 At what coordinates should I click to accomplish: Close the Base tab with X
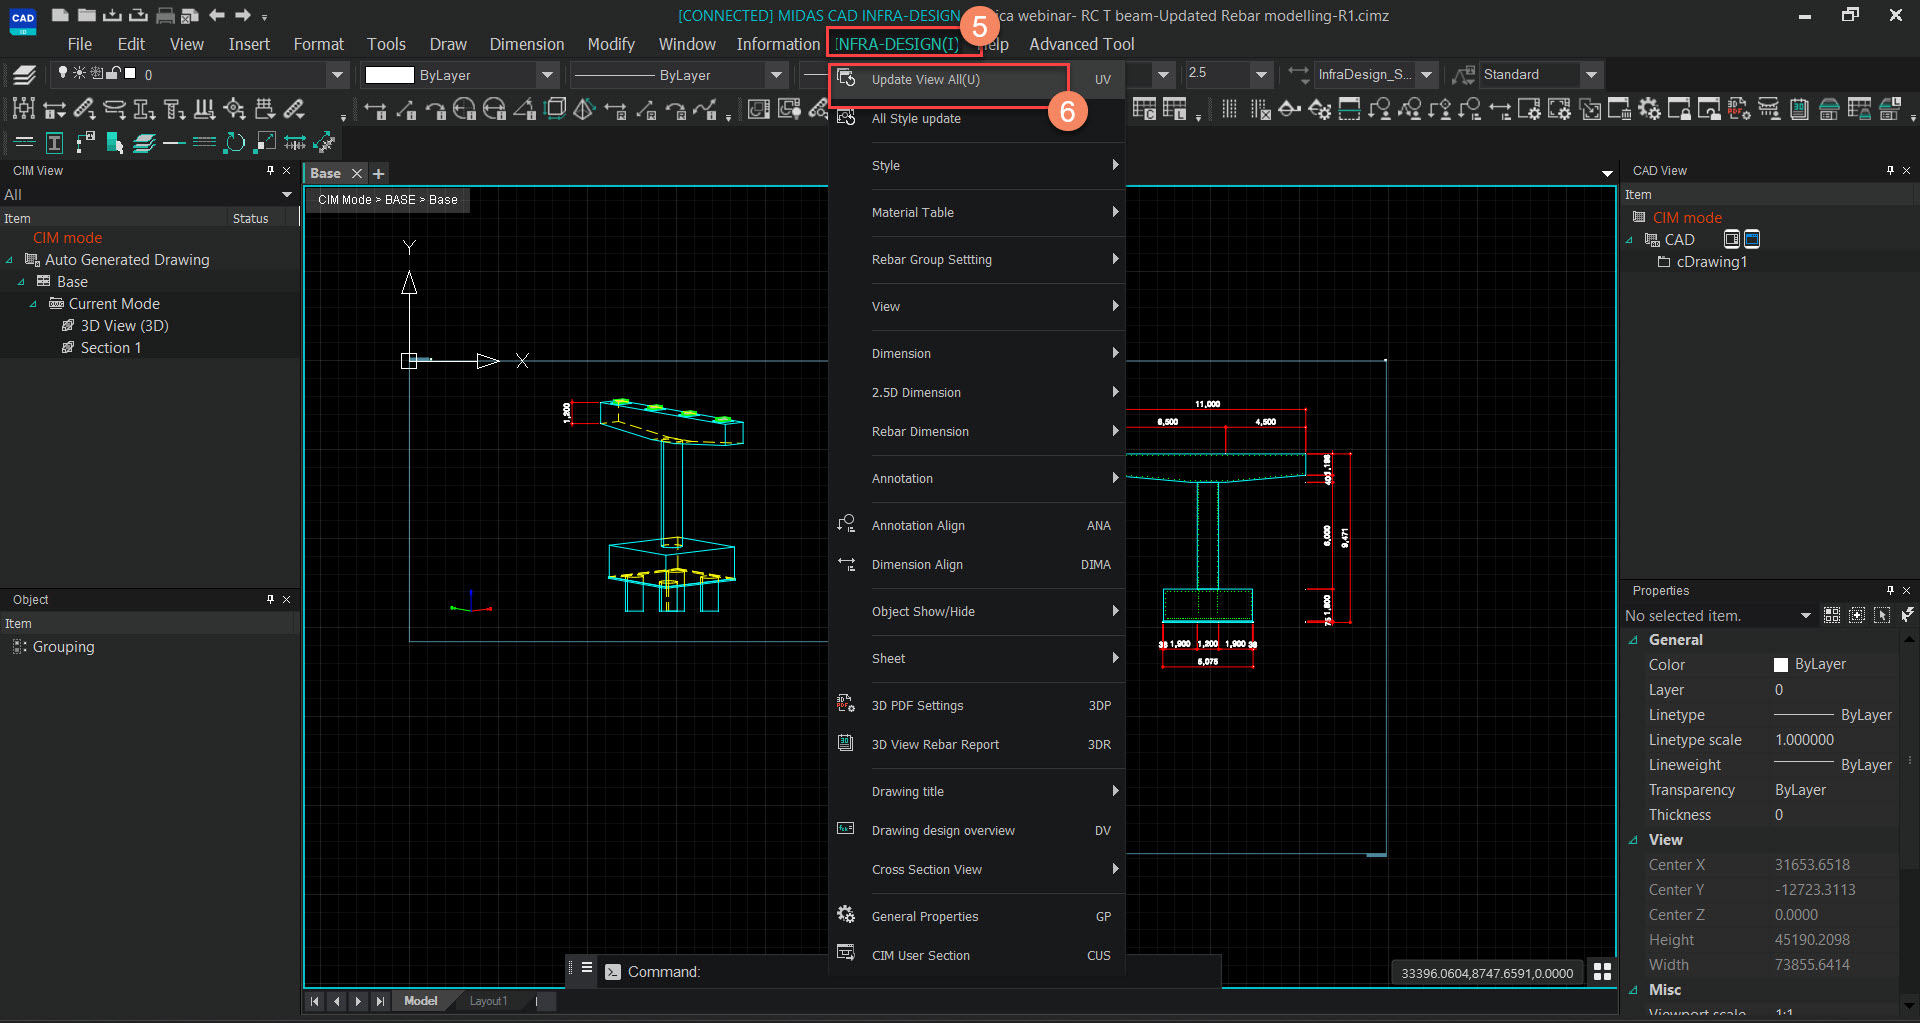pos(356,173)
